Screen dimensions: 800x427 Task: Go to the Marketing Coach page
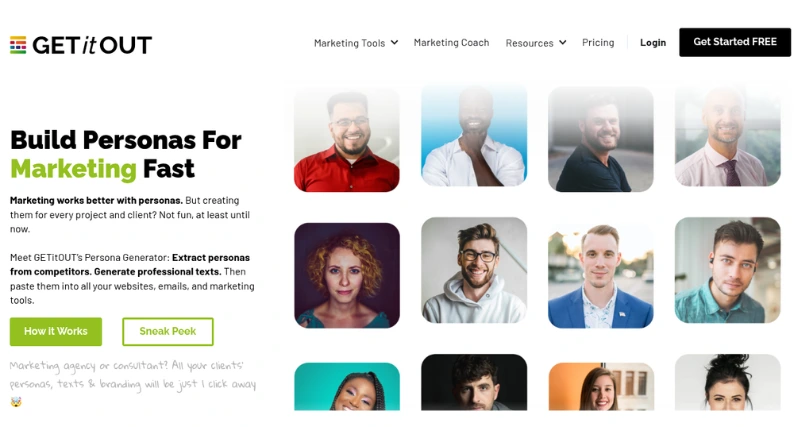pyautogui.click(x=451, y=43)
